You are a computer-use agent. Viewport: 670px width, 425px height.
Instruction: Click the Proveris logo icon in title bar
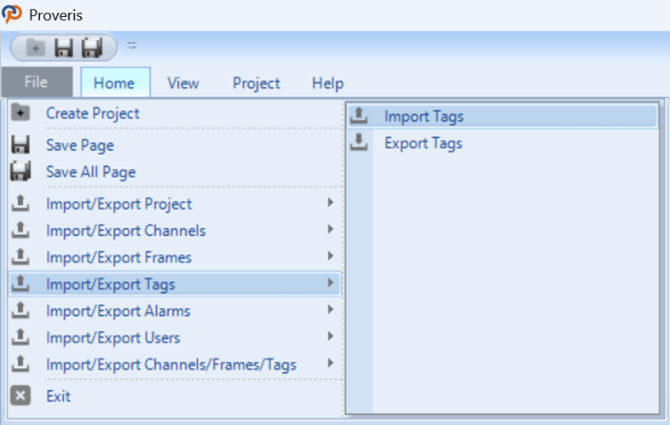click(12, 14)
